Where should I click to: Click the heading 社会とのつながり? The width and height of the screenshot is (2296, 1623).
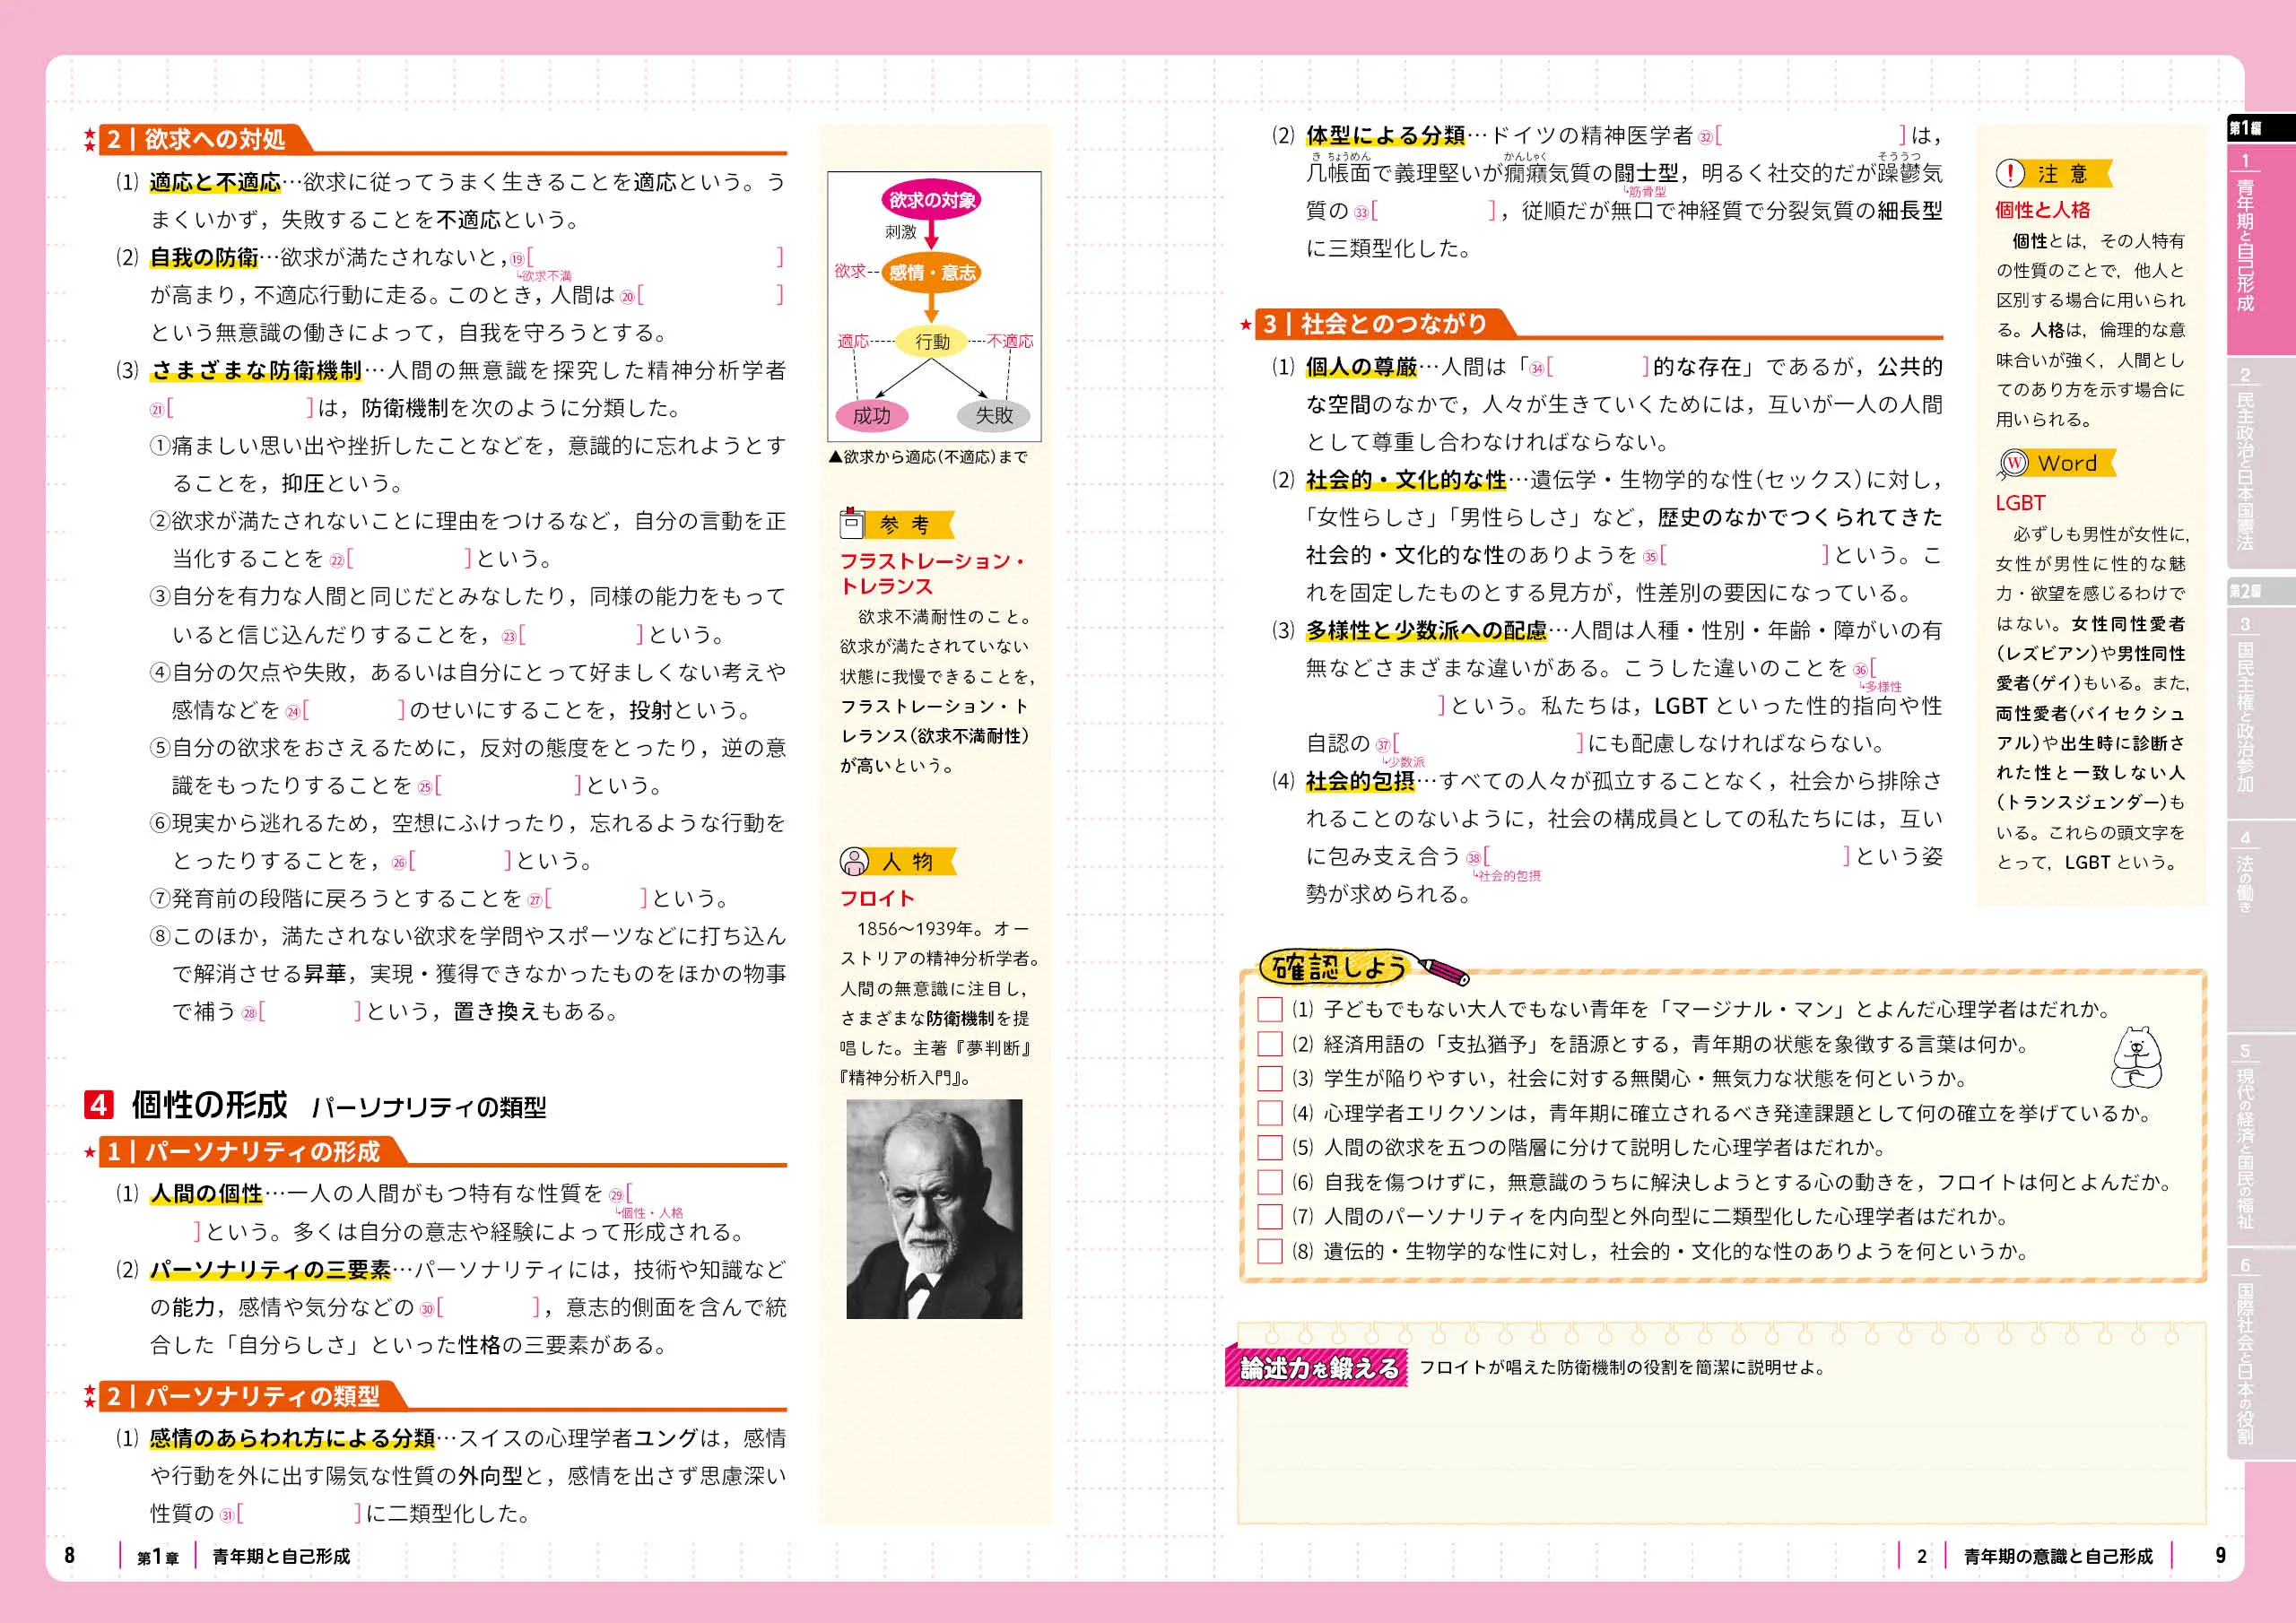(1393, 324)
